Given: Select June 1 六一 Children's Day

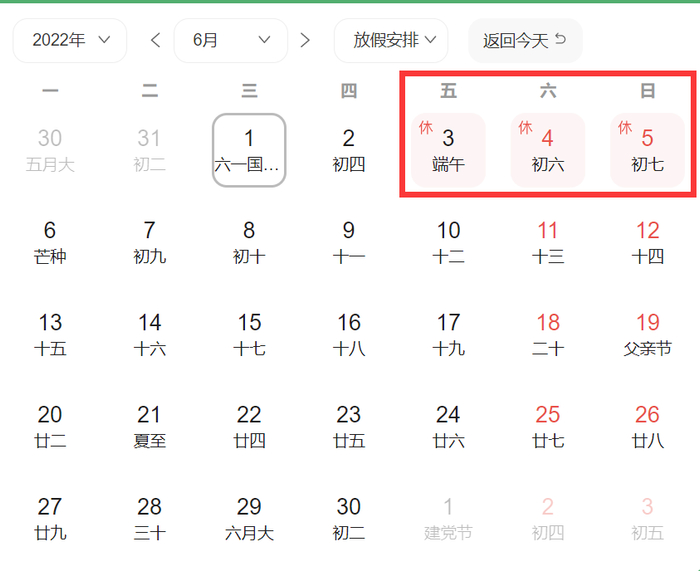Looking at the screenshot, I should pos(249,150).
